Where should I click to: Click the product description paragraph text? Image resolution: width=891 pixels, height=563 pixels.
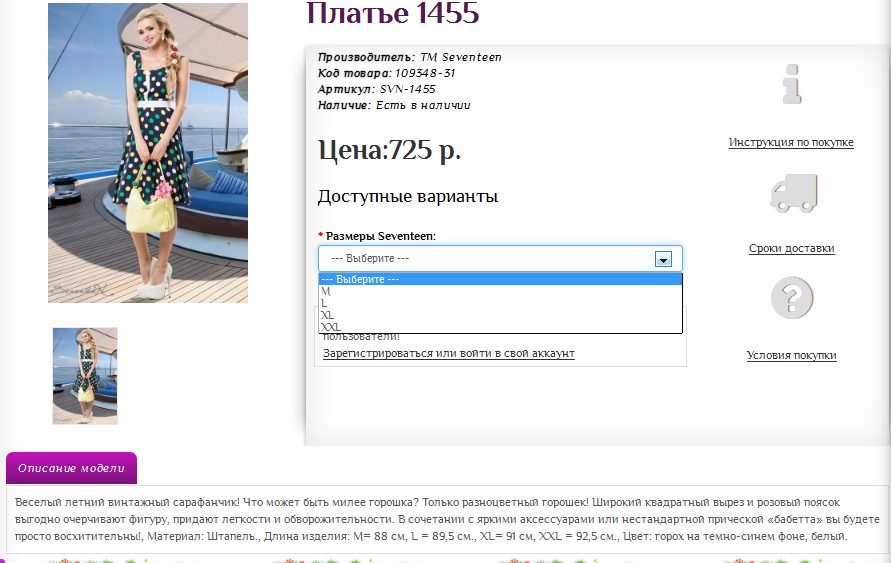(x=447, y=519)
